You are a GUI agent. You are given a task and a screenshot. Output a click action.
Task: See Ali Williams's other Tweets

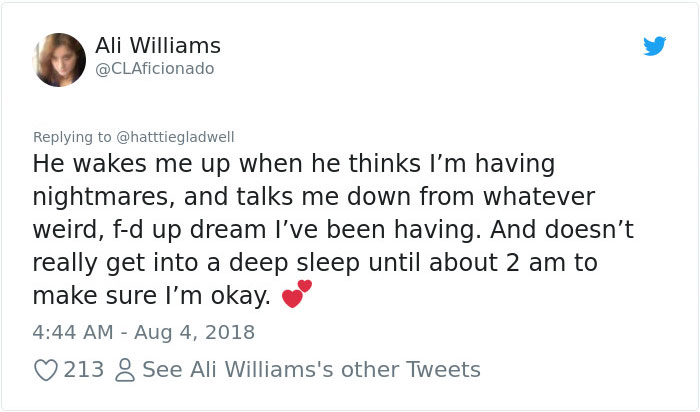311,370
